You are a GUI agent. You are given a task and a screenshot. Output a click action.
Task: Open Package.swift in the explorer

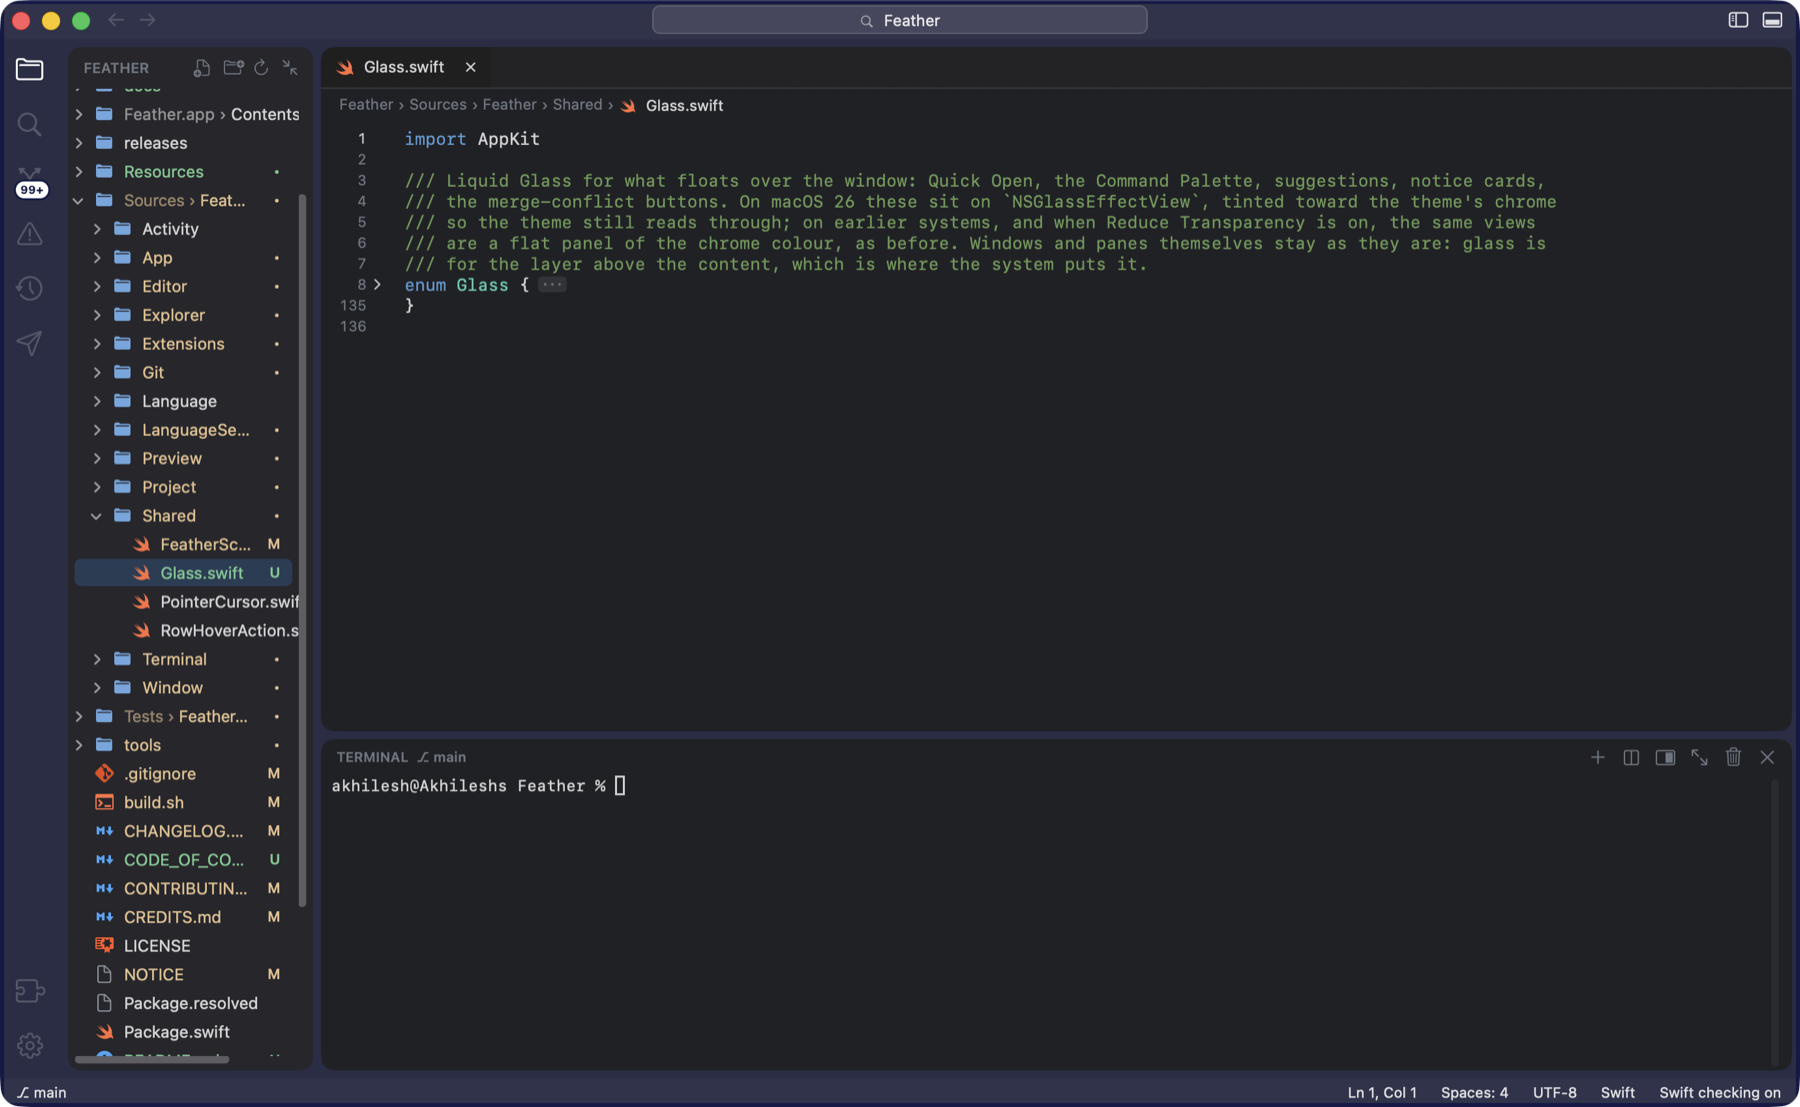coord(185,1032)
